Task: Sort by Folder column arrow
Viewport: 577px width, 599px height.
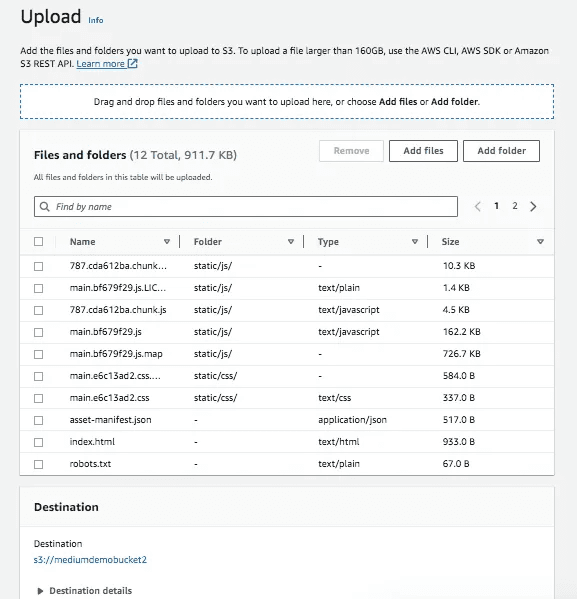Action: click(291, 241)
